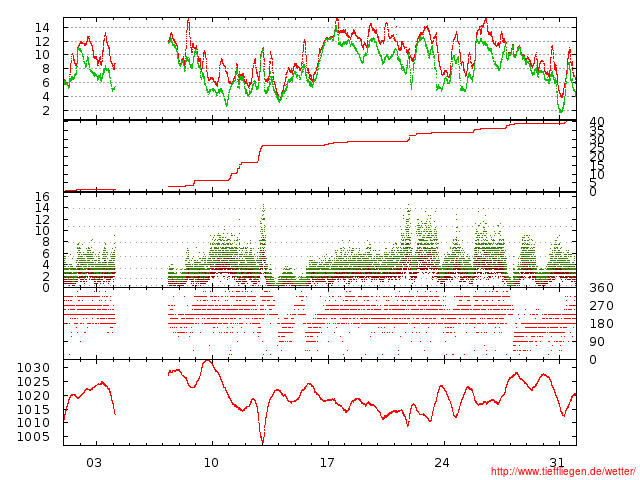Click date label 17 on bottom axis
This screenshot has width=640, height=480.
(327, 463)
